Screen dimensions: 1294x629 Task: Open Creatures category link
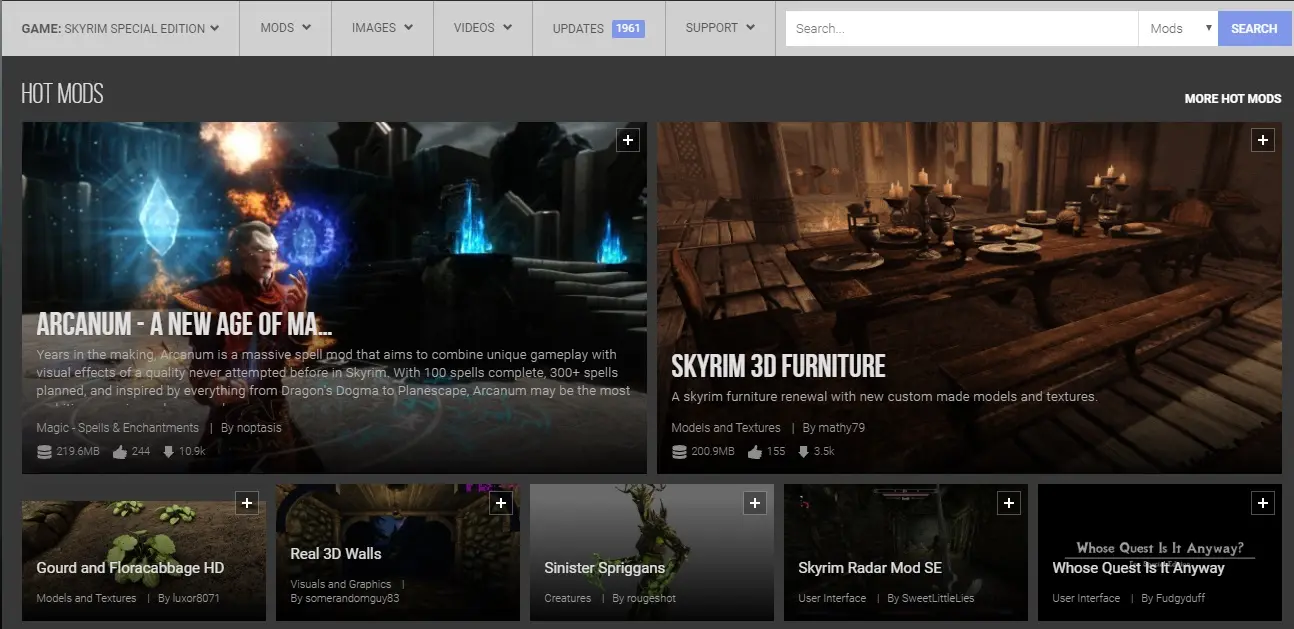[567, 598]
